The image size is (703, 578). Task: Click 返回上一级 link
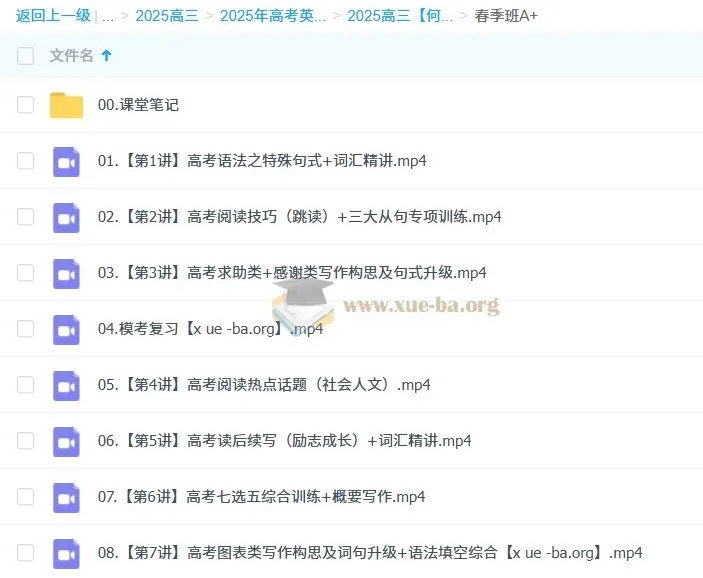point(53,16)
